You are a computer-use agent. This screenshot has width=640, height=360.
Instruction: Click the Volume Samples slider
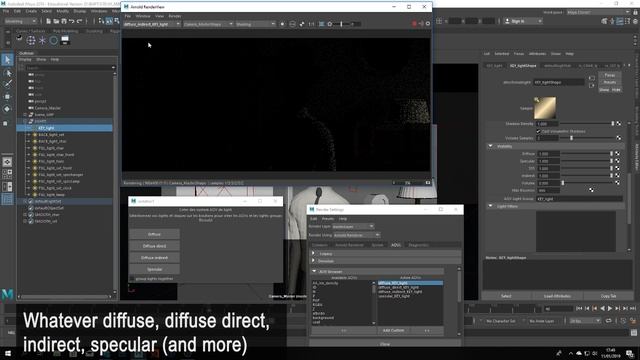pyautogui.click(x=588, y=138)
